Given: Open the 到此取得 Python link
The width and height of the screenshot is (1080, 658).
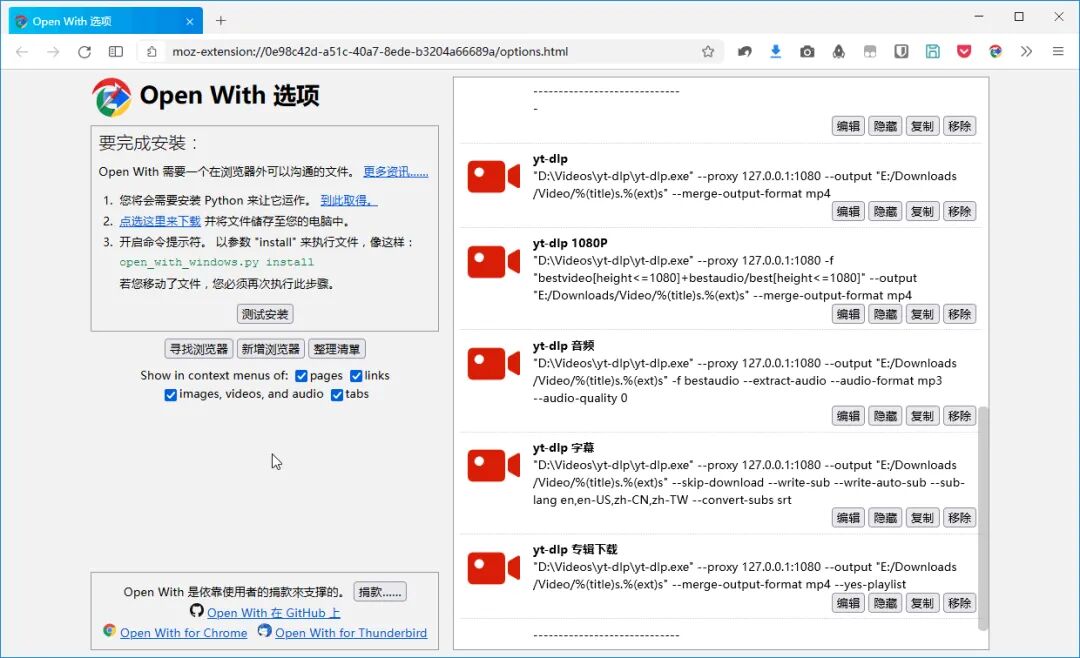Looking at the screenshot, I should (349, 200).
